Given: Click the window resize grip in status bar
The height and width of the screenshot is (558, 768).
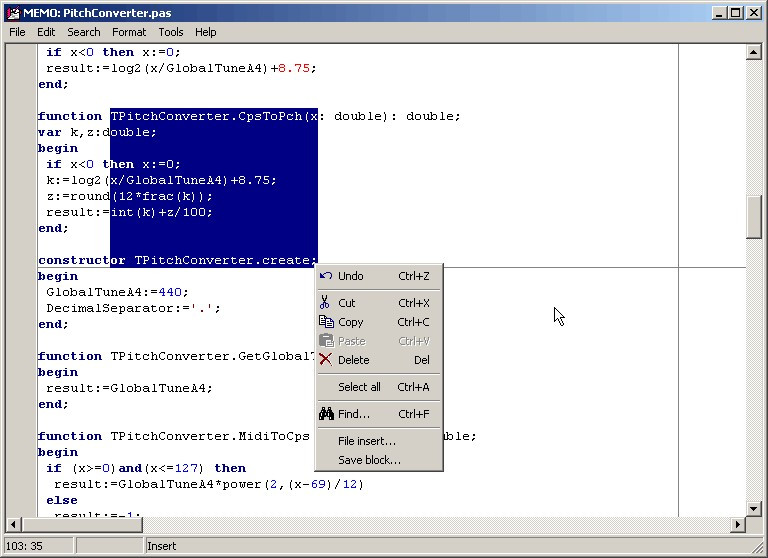Looking at the screenshot, I should (757, 547).
